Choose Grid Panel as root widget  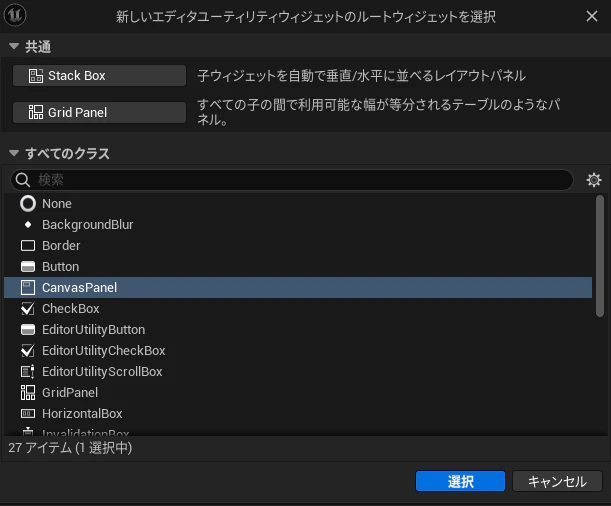(x=99, y=112)
